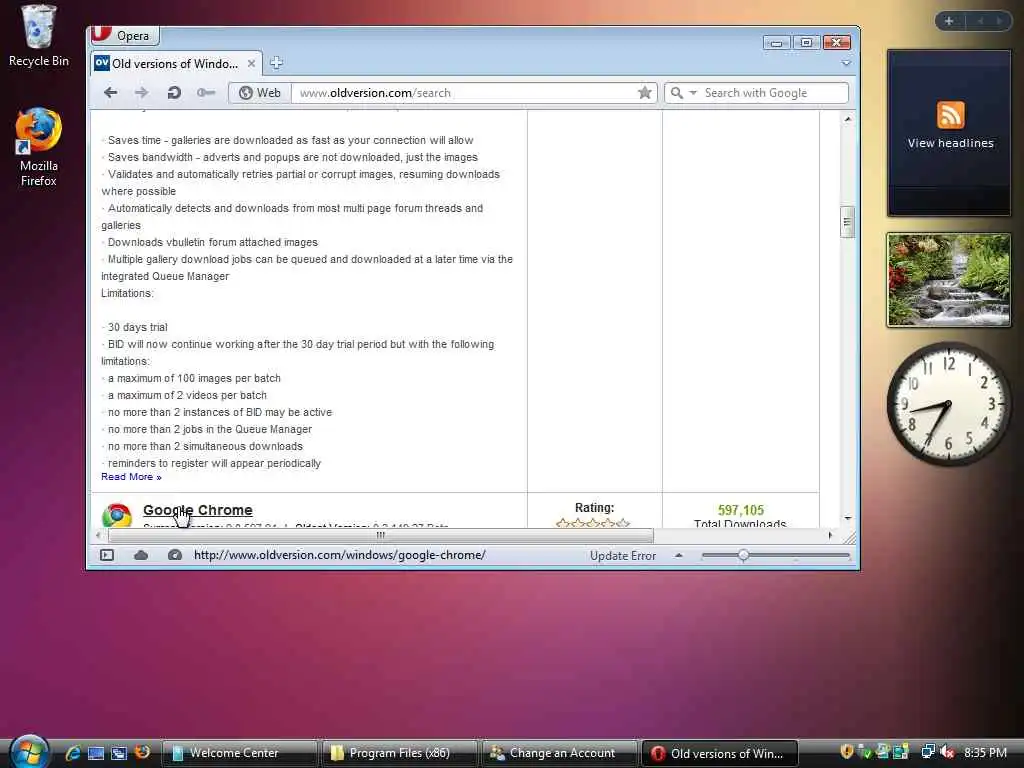Click "a maximum of 2 videos per batch"
The height and width of the screenshot is (768, 1024).
[187, 395]
